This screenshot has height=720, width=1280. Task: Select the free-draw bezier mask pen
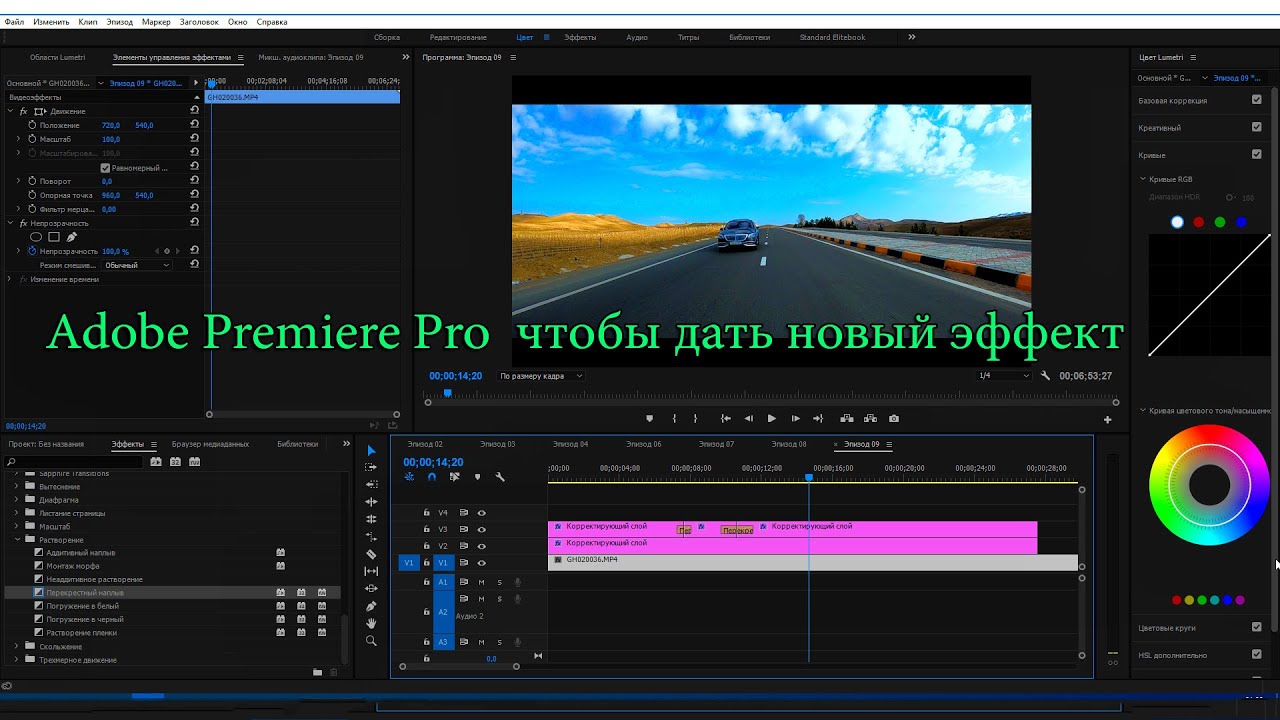point(72,237)
